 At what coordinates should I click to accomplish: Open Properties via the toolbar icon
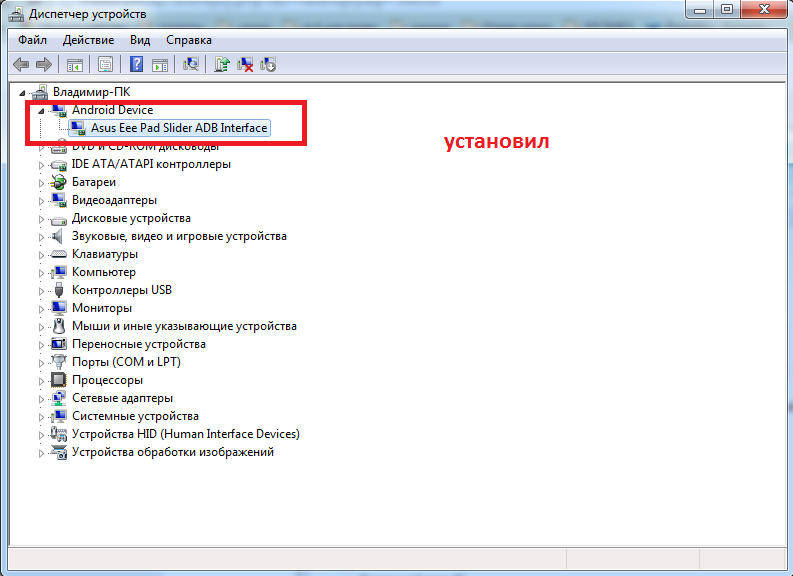(104, 65)
